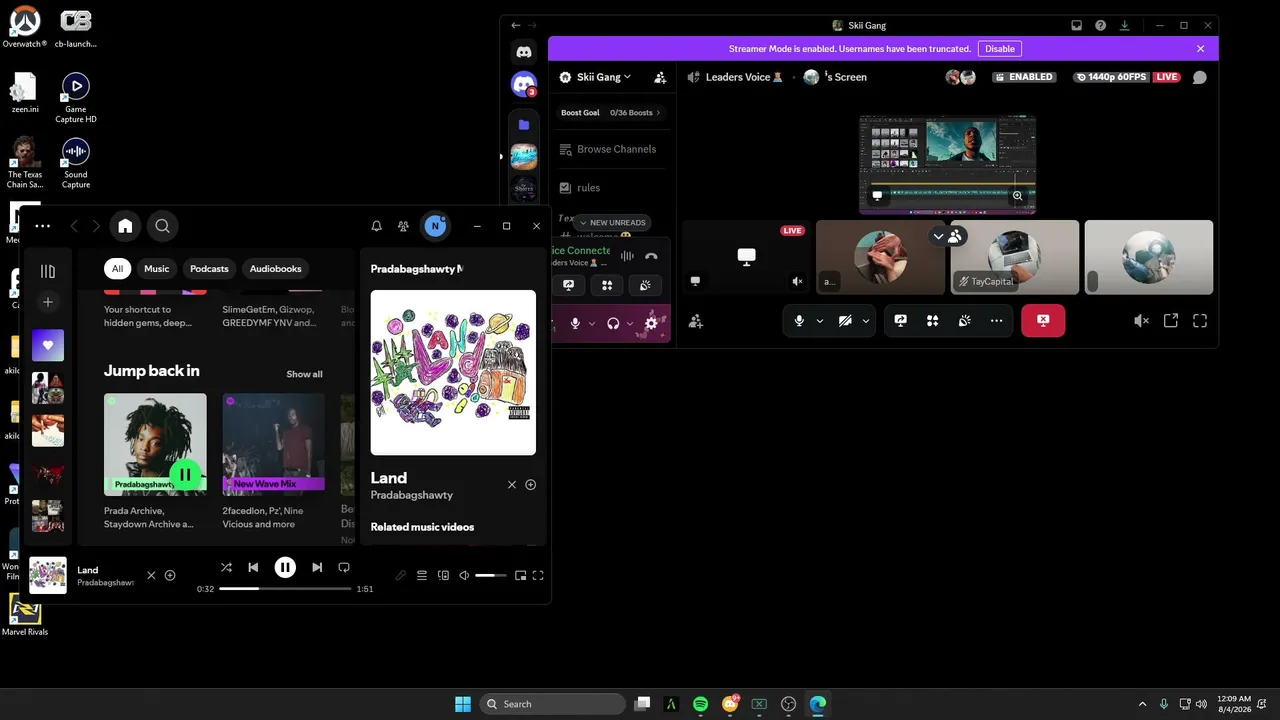Disable Streamer Mode in Discord
1280x720 pixels.
coord(999,48)
